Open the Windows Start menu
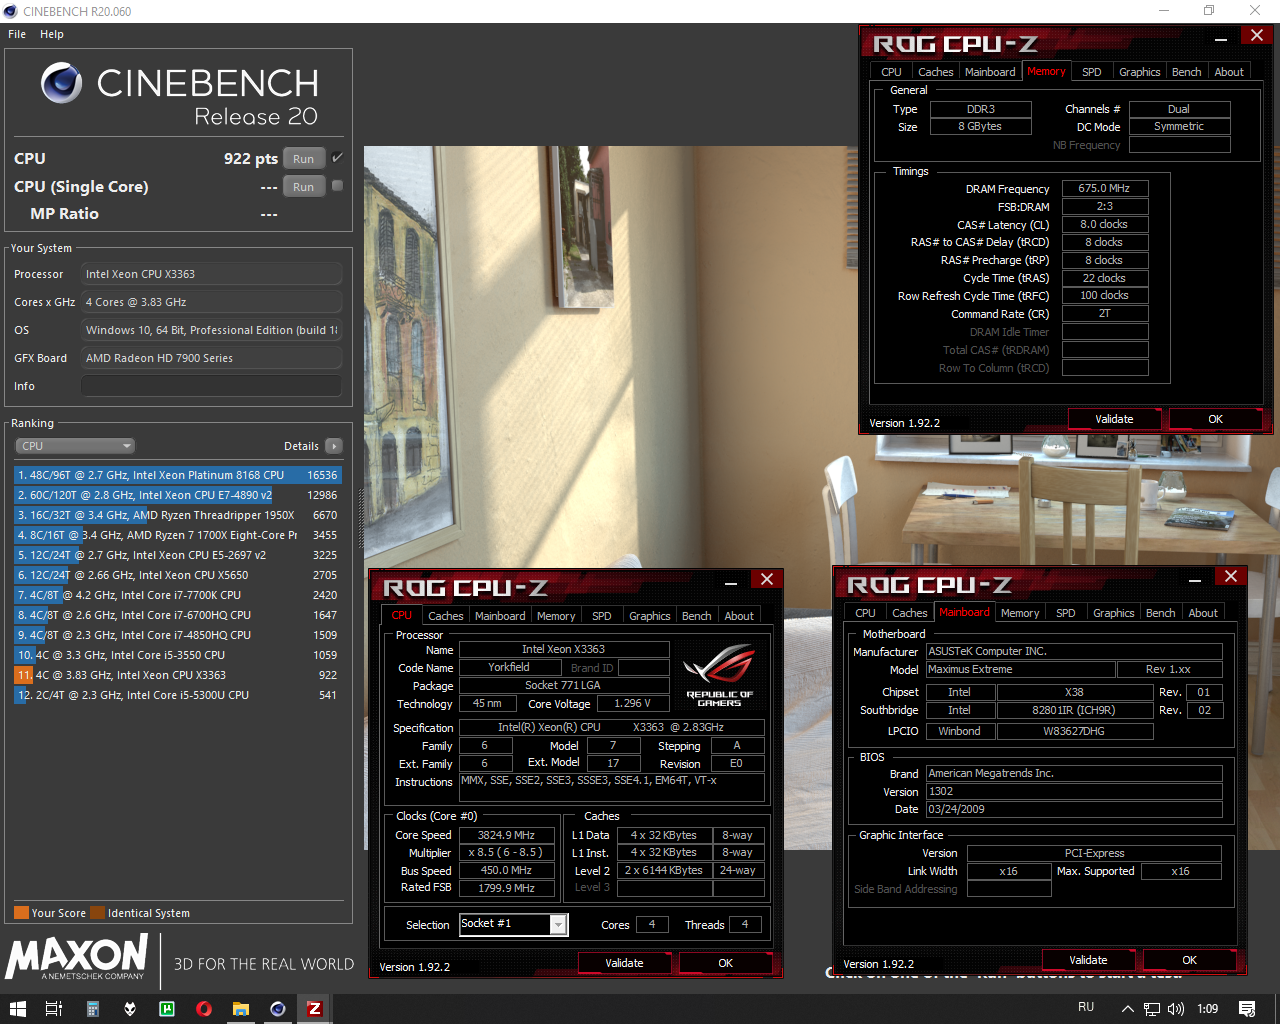The height and width of the screenshot is (1024, 1280). point(18,1008)
